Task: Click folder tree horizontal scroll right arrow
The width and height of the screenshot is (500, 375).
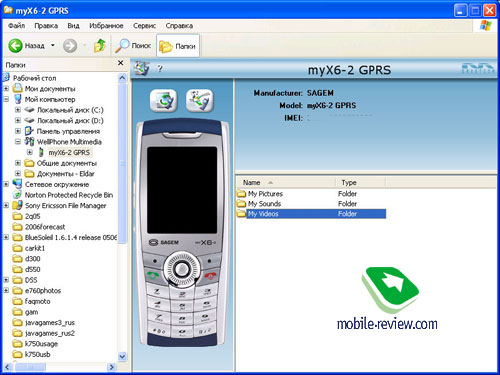Action: [112, 367]
